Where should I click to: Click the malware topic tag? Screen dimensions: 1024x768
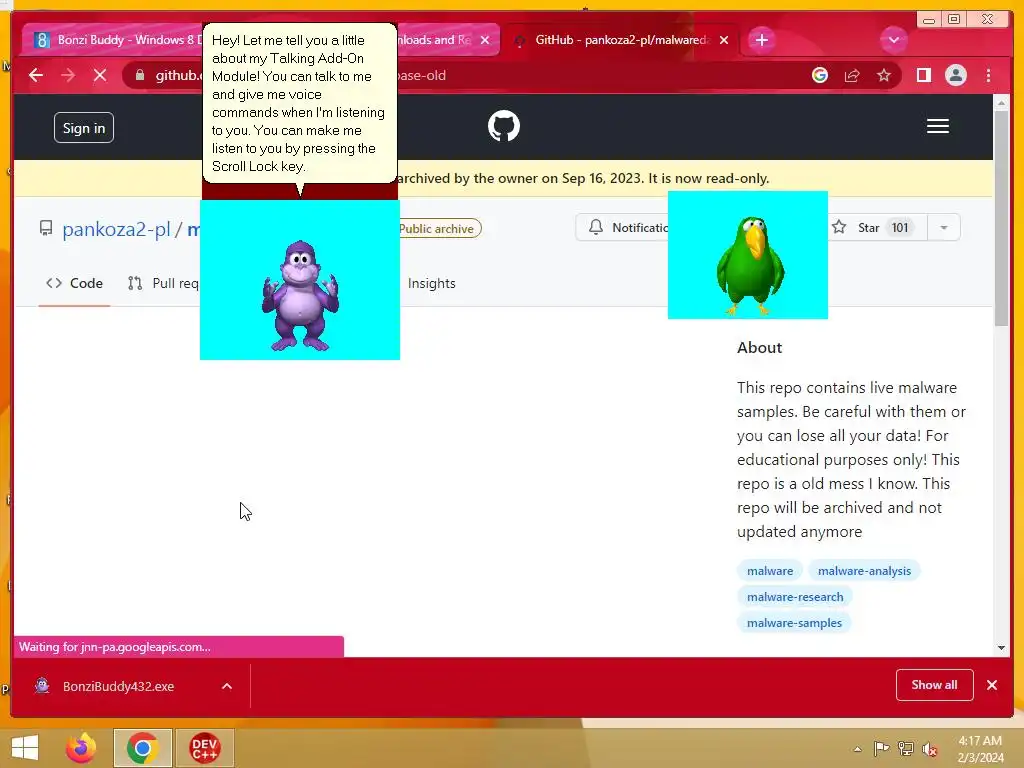click(x=770, y=571)
